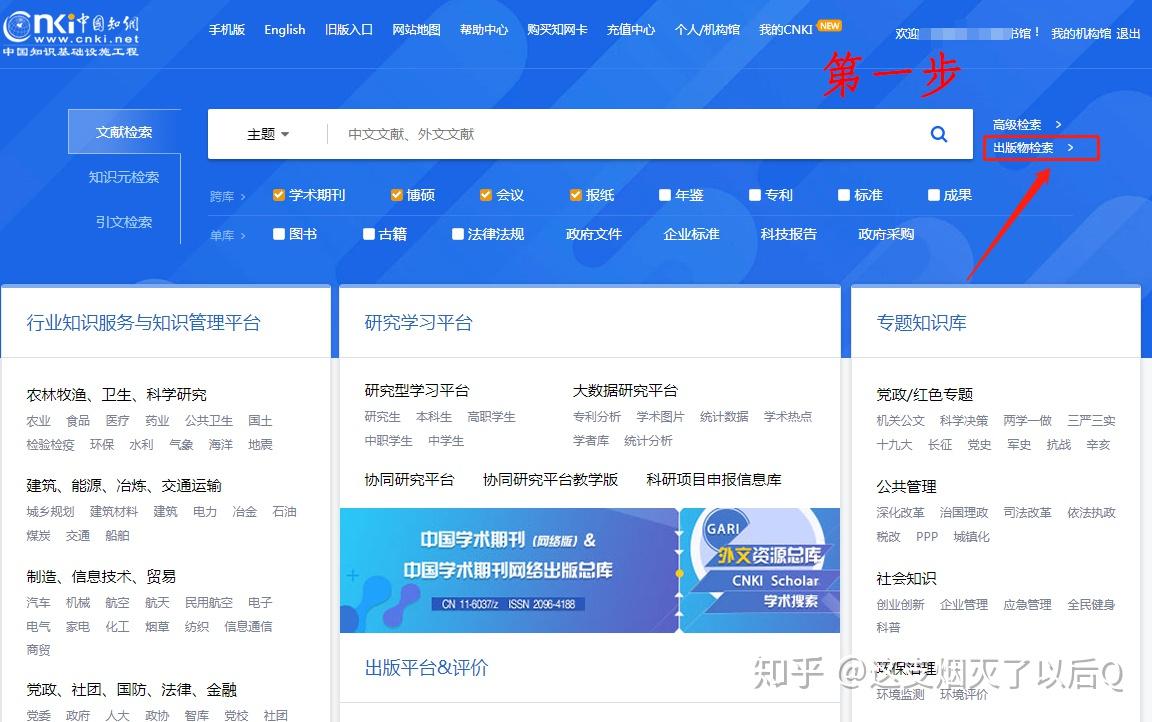Switch to the 文献检索 tab
Viewport: 1152px width, 722px height.
click(124, 132)
